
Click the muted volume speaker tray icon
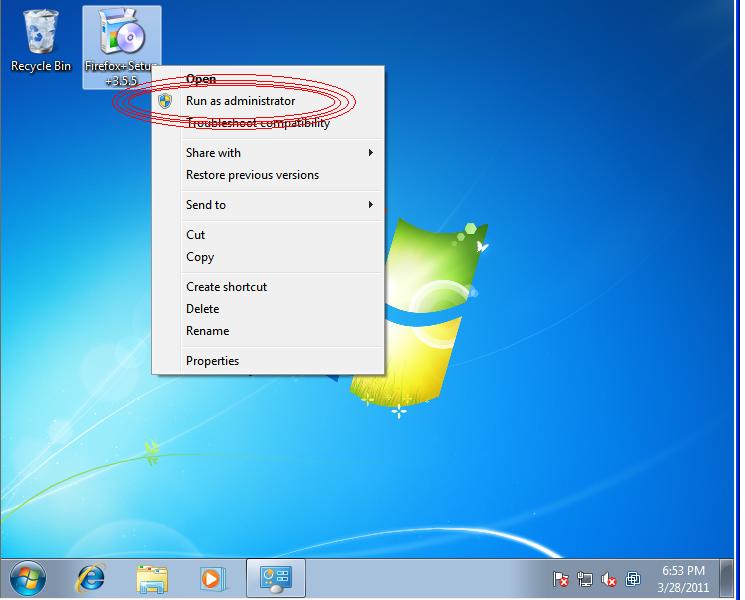point(609,579)
